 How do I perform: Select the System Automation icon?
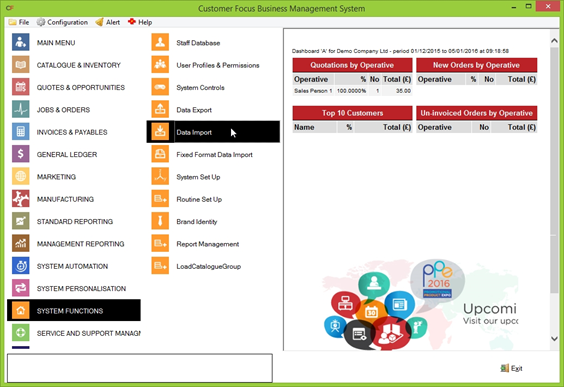tap(21, 266)
